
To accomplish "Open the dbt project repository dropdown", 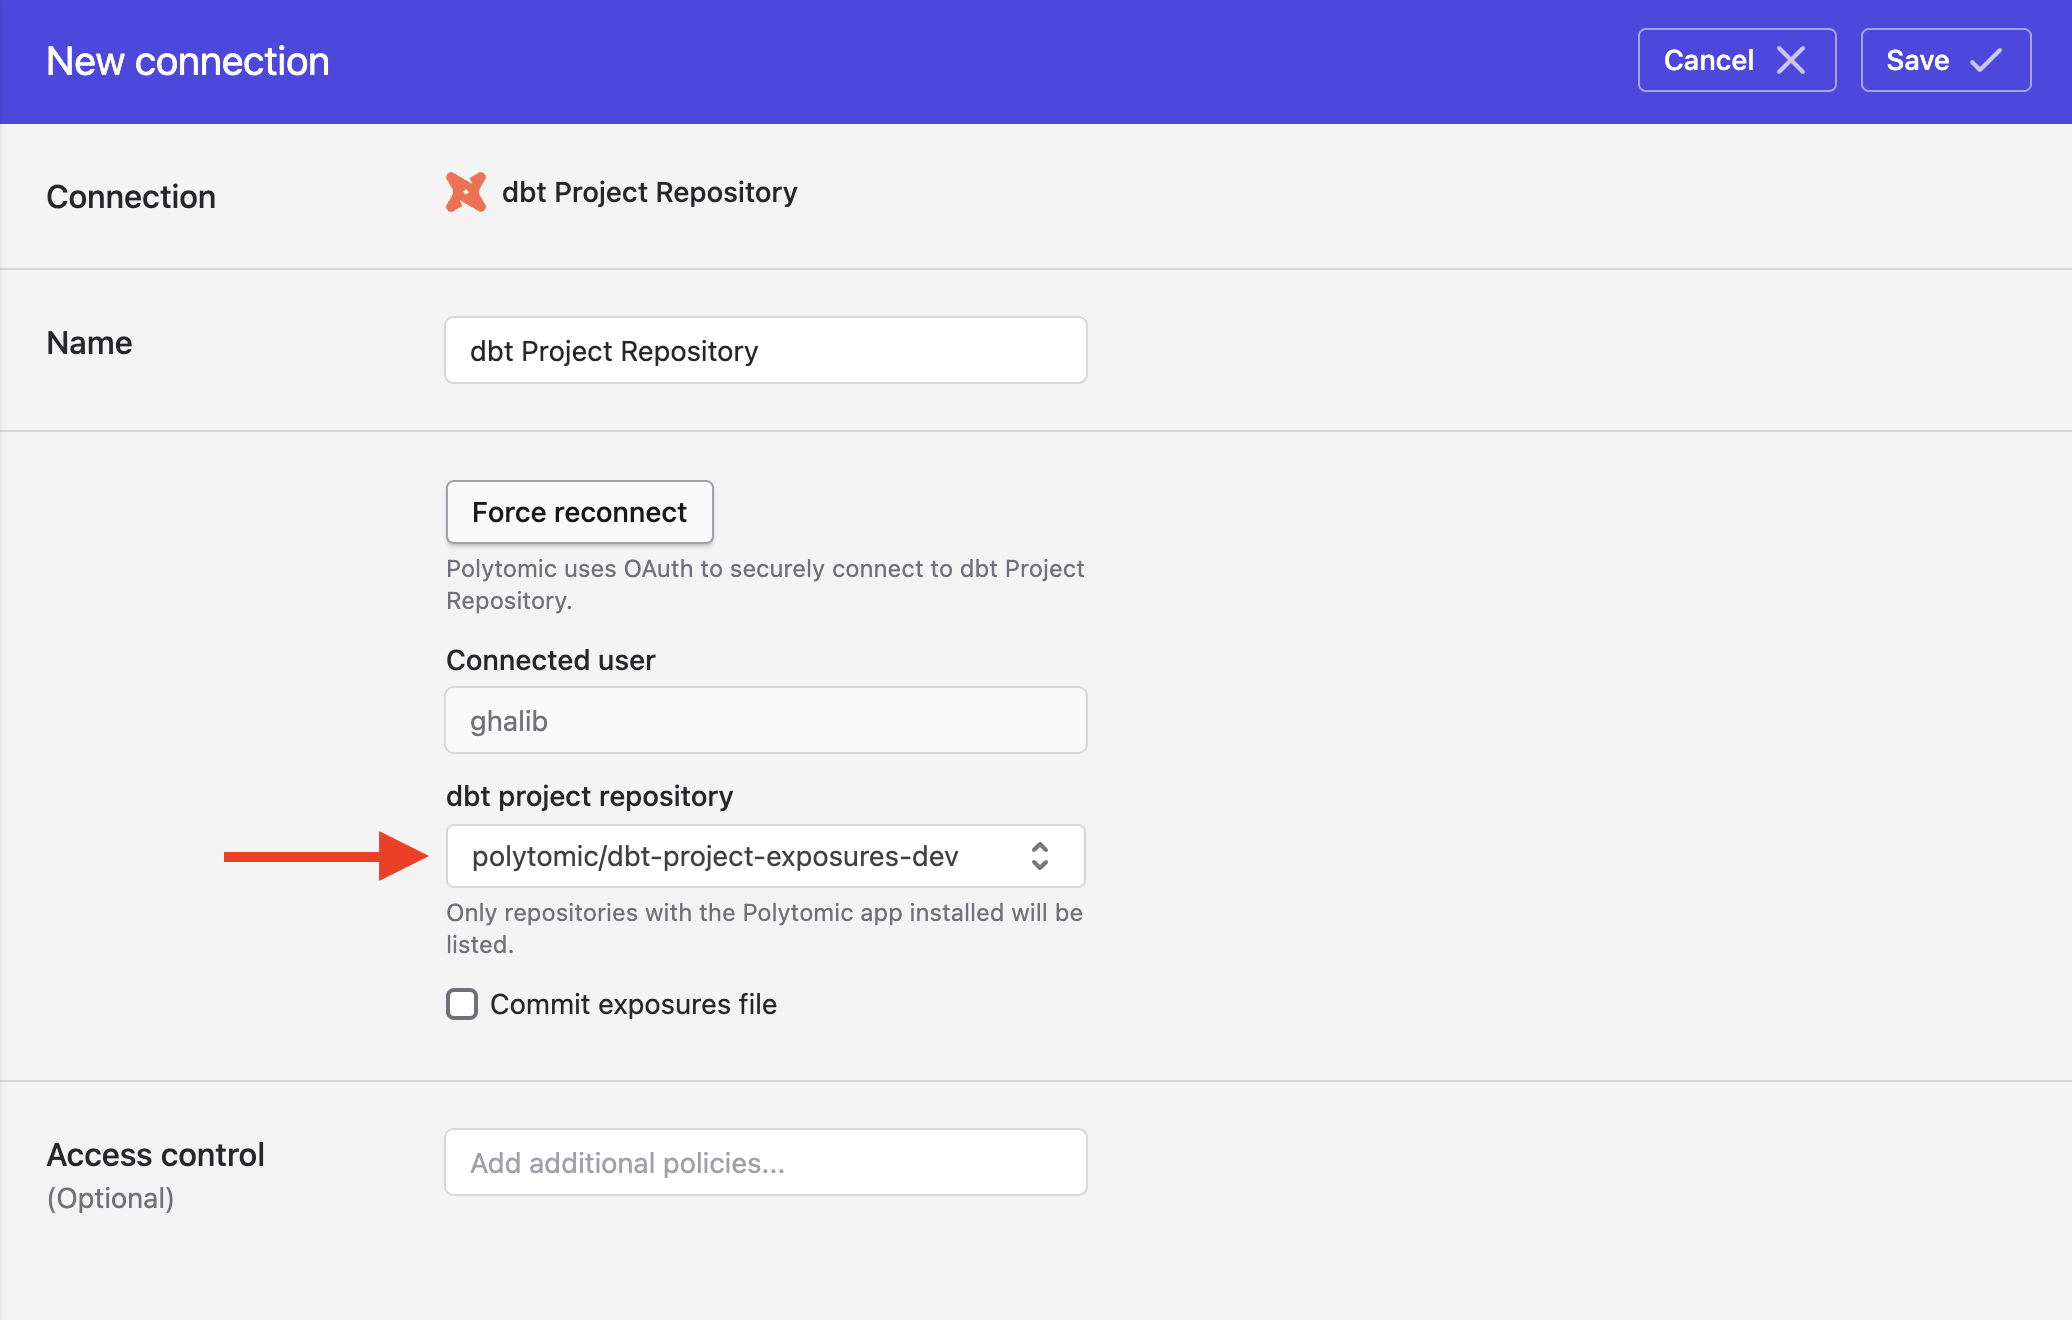I will 765,856.
